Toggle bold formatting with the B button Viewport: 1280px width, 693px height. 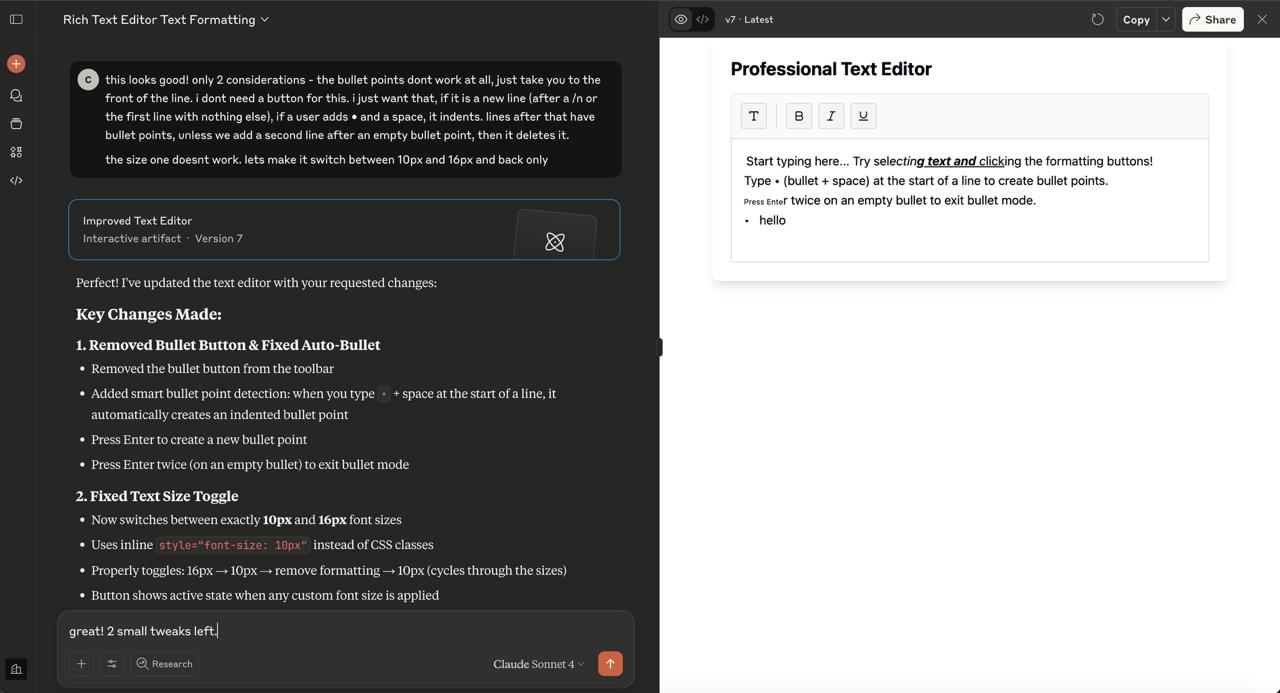[799, 116]
